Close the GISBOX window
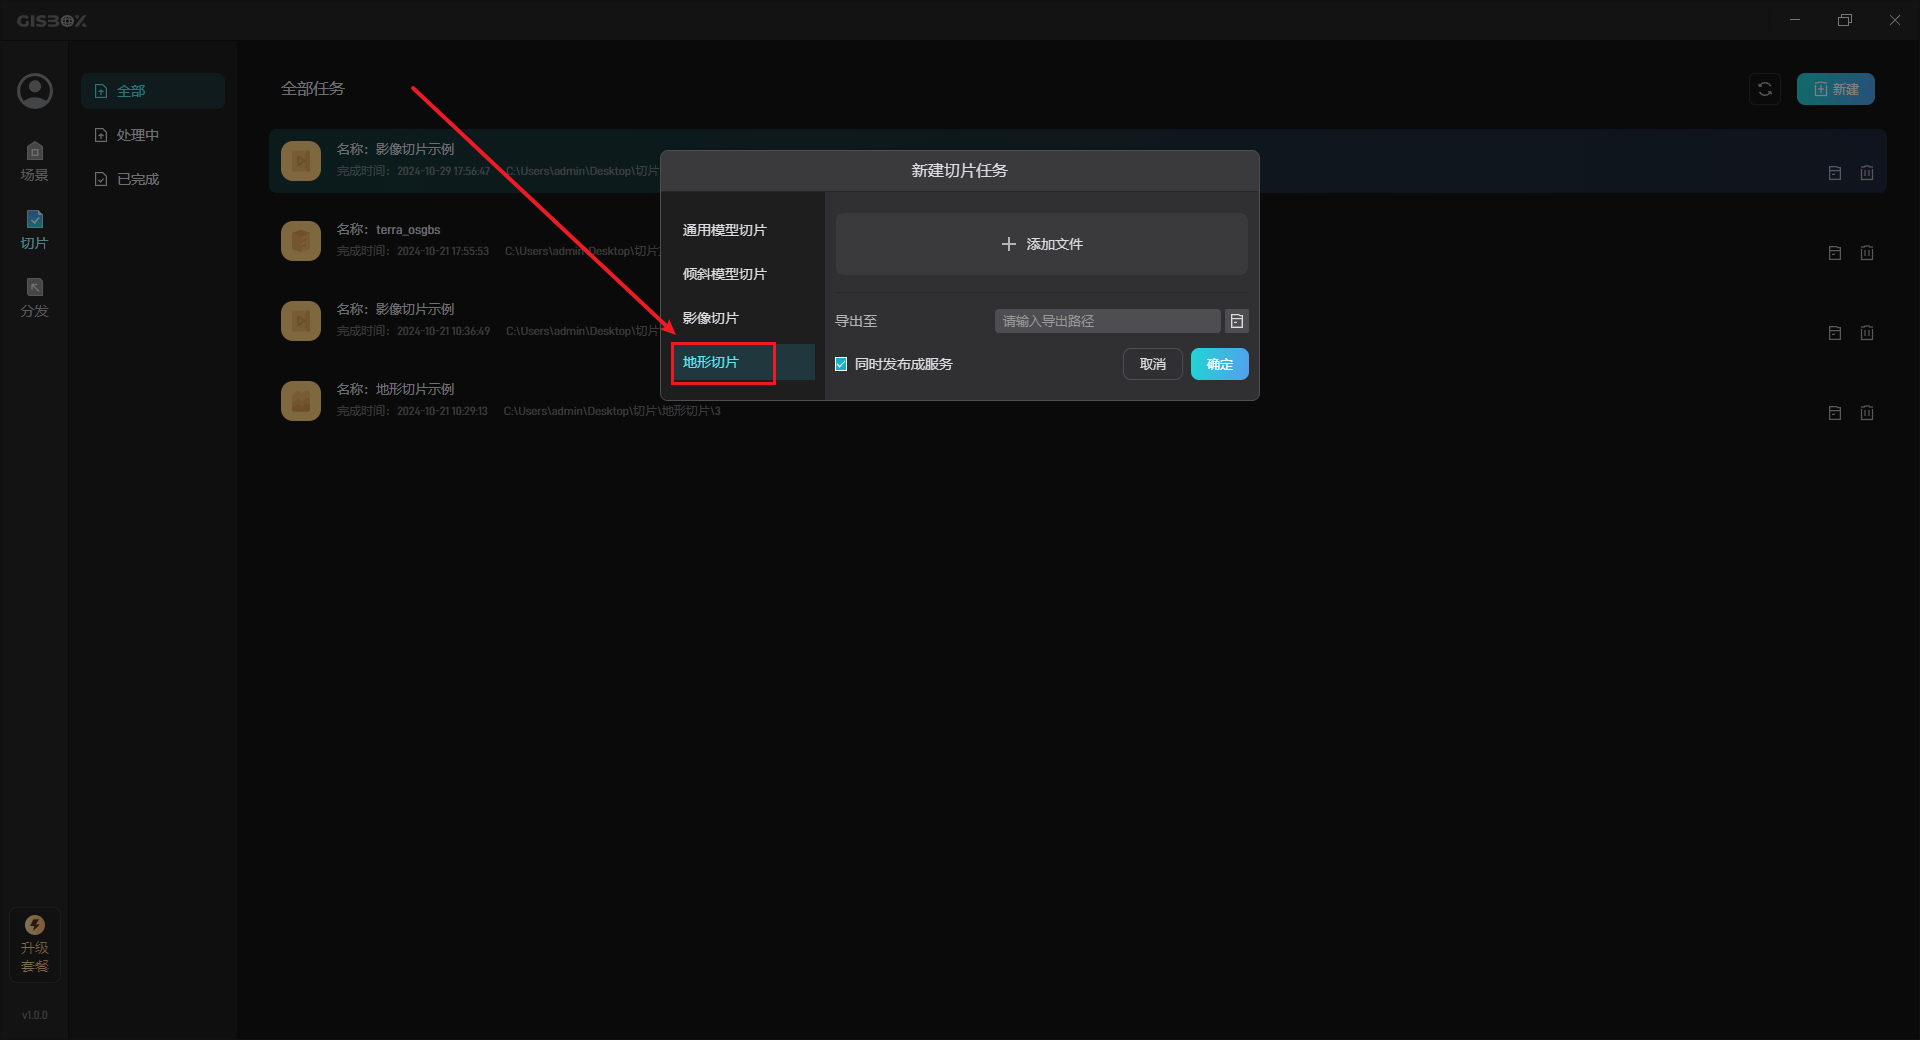Image resolution: width=1920 pixels, height=1040 pixels. pos(1895,20)
